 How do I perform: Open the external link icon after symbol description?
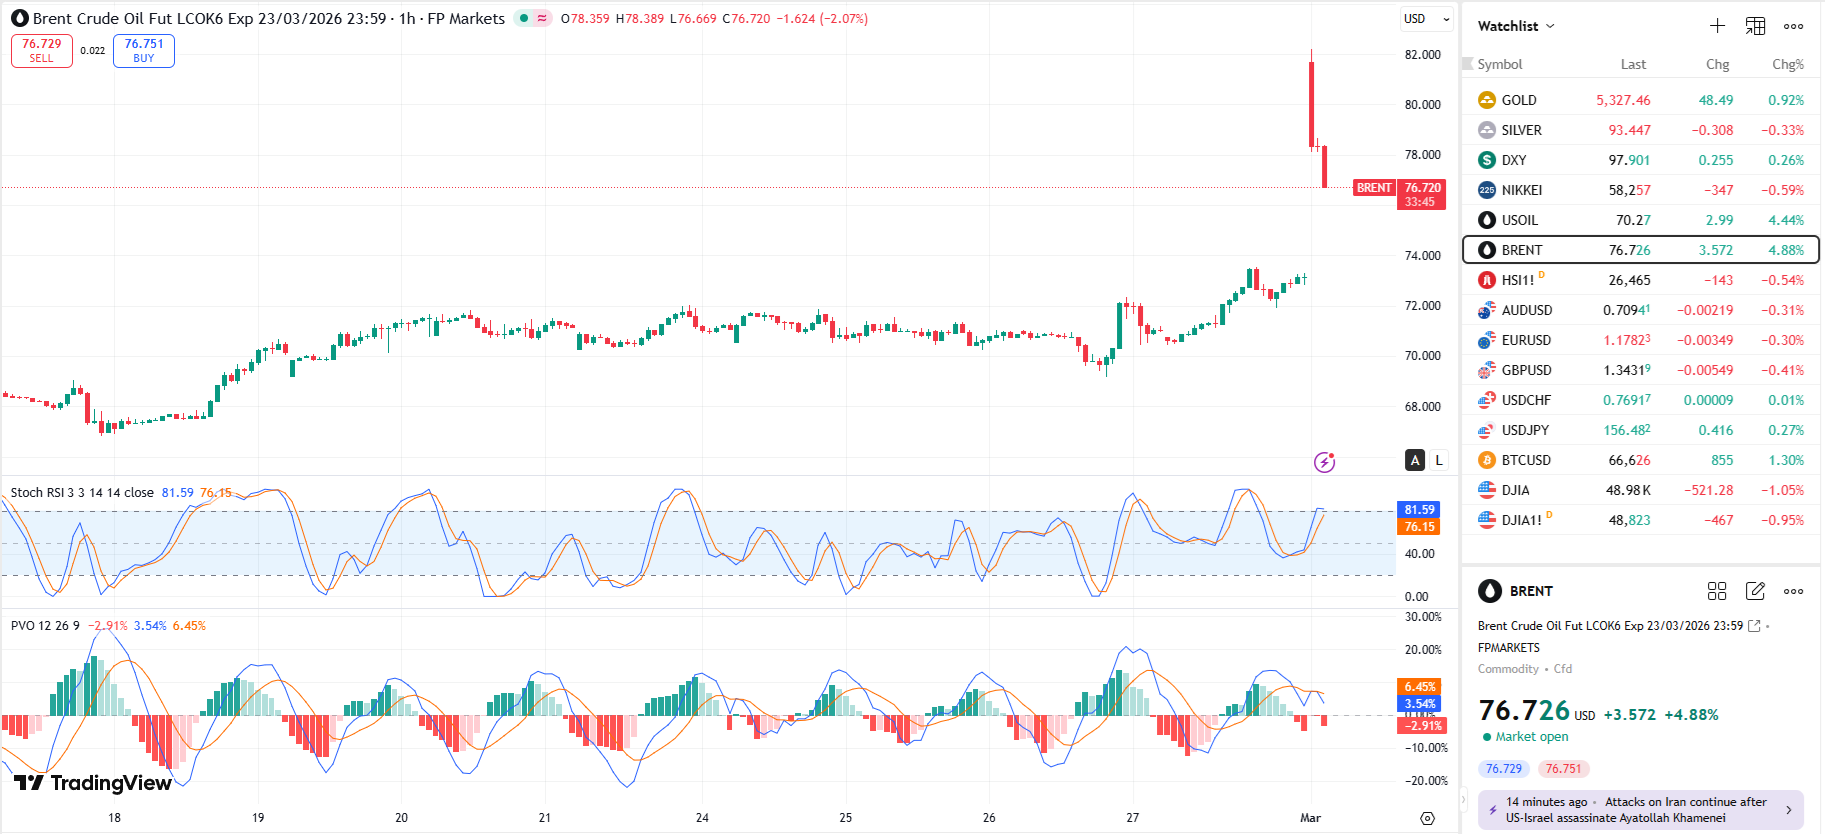(1754, 626)
